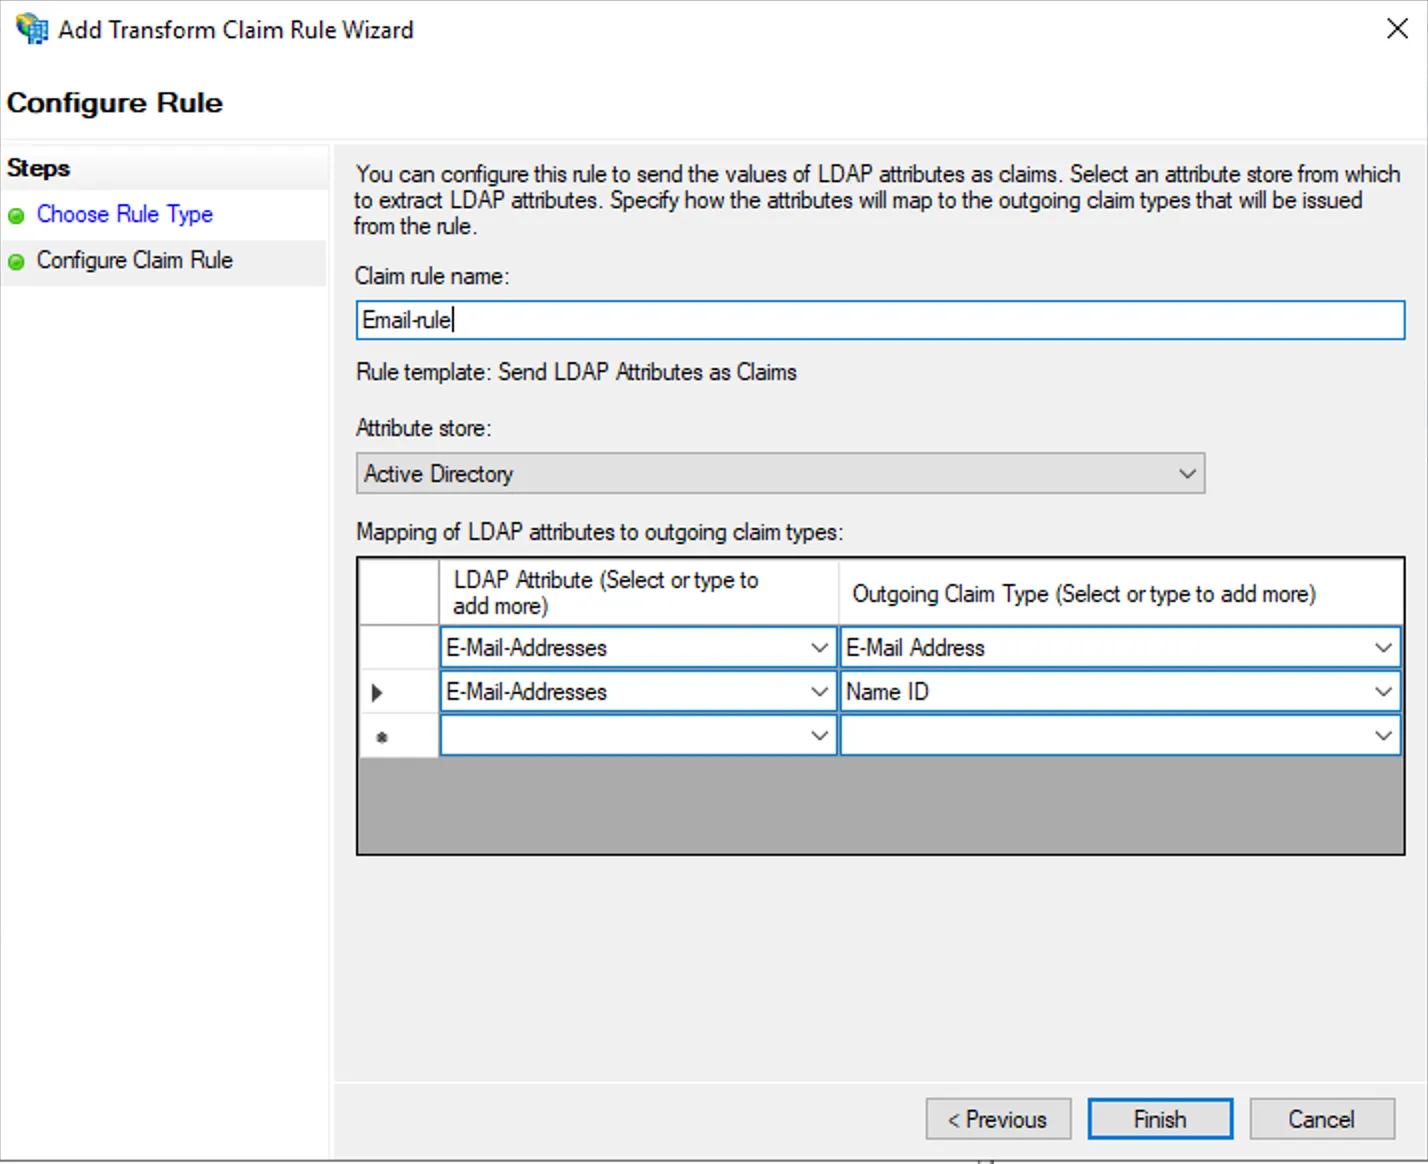
Task: Open the second E-Mail-Addresses LDAP attribute dropdown
Action: click(819, 691)
